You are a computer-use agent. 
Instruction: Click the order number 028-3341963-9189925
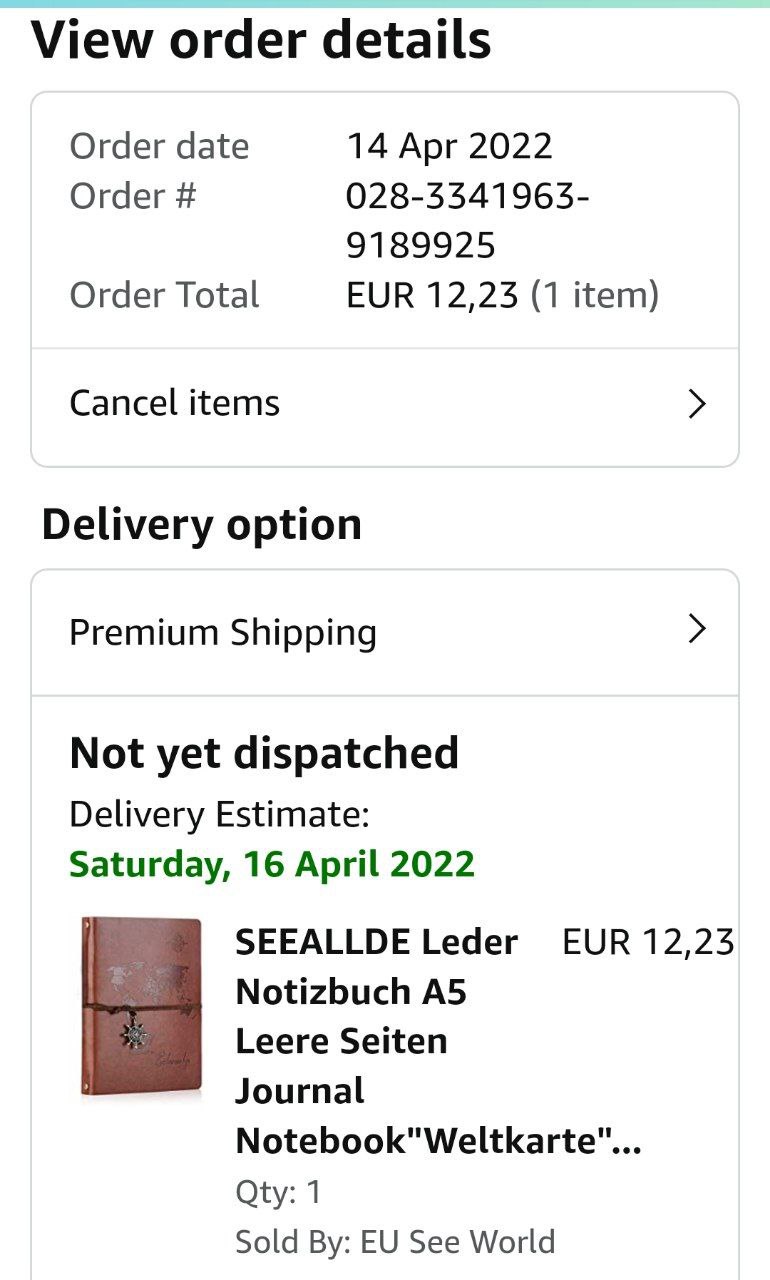pyautogui.click(x=467, y=221)
